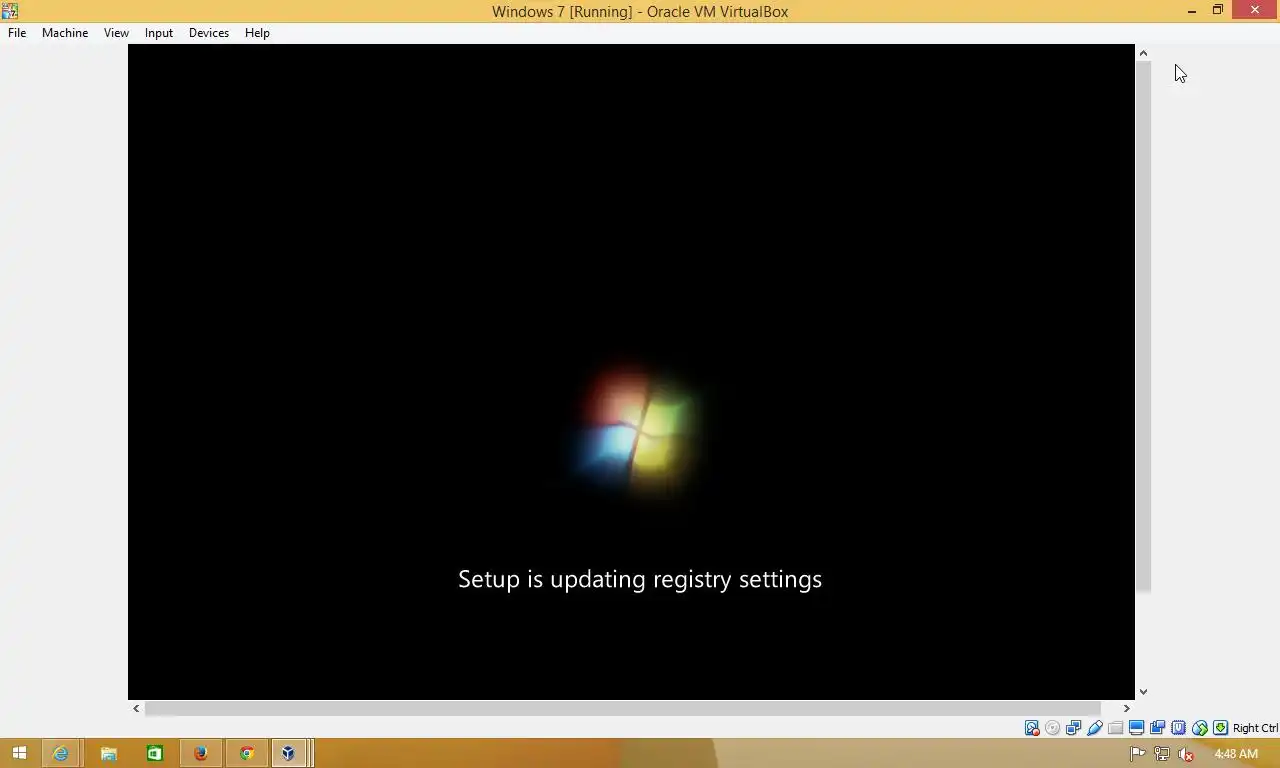Click the vertical scrollbar thumb
Screen dimensions: 1280x768
[x=1143, y=327]
